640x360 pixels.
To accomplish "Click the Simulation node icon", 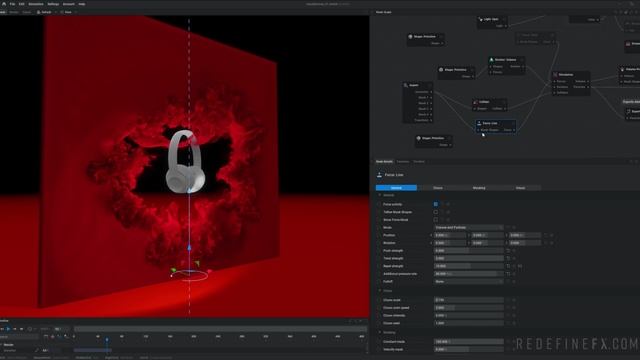I will click(555, 75).
